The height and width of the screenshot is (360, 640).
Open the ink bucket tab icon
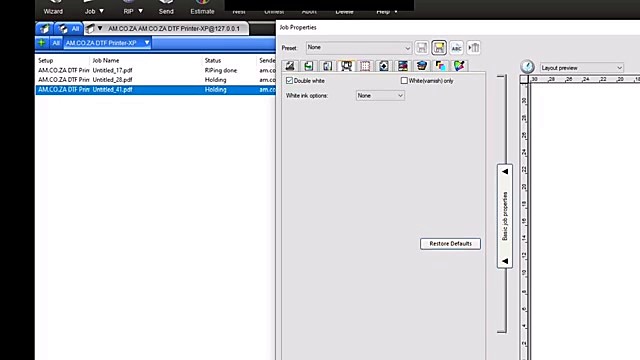[x=422, y=66]
